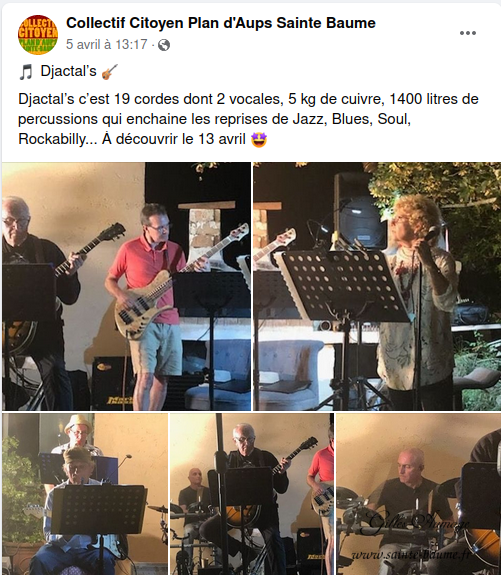501x575 pixels.
Task: Click the perforated music stand in front of the singer
Action: click(x=341, y=286)
